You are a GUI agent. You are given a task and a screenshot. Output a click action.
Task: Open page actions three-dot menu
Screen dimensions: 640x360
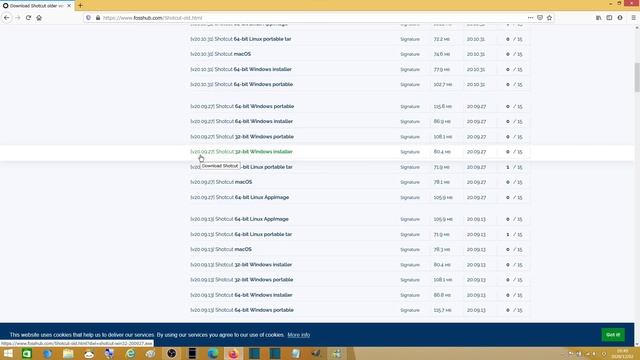pyautogui.click(x=530, y=18)
